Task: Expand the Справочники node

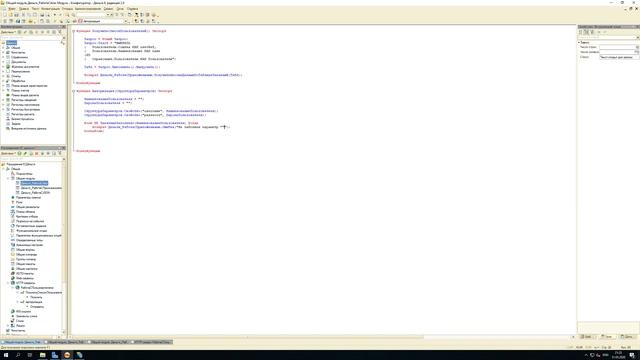Action: [3, 57]
